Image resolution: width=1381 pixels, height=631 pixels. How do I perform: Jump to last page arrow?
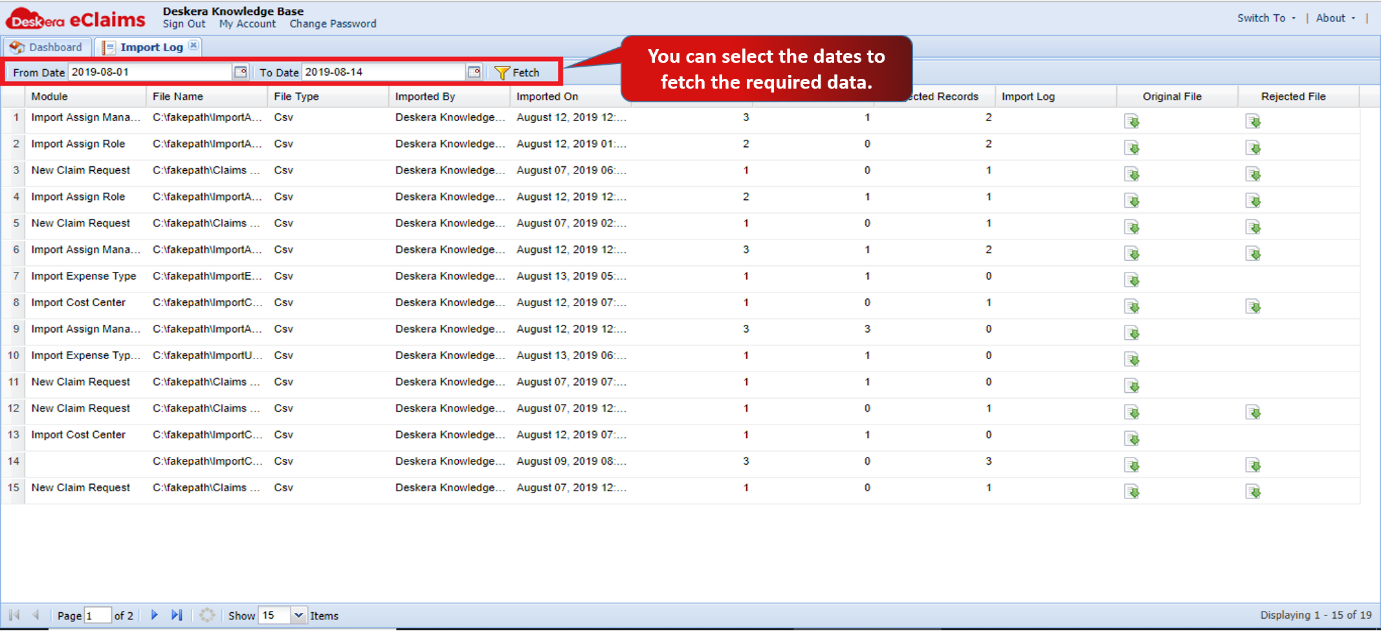[x=177, y=615]
